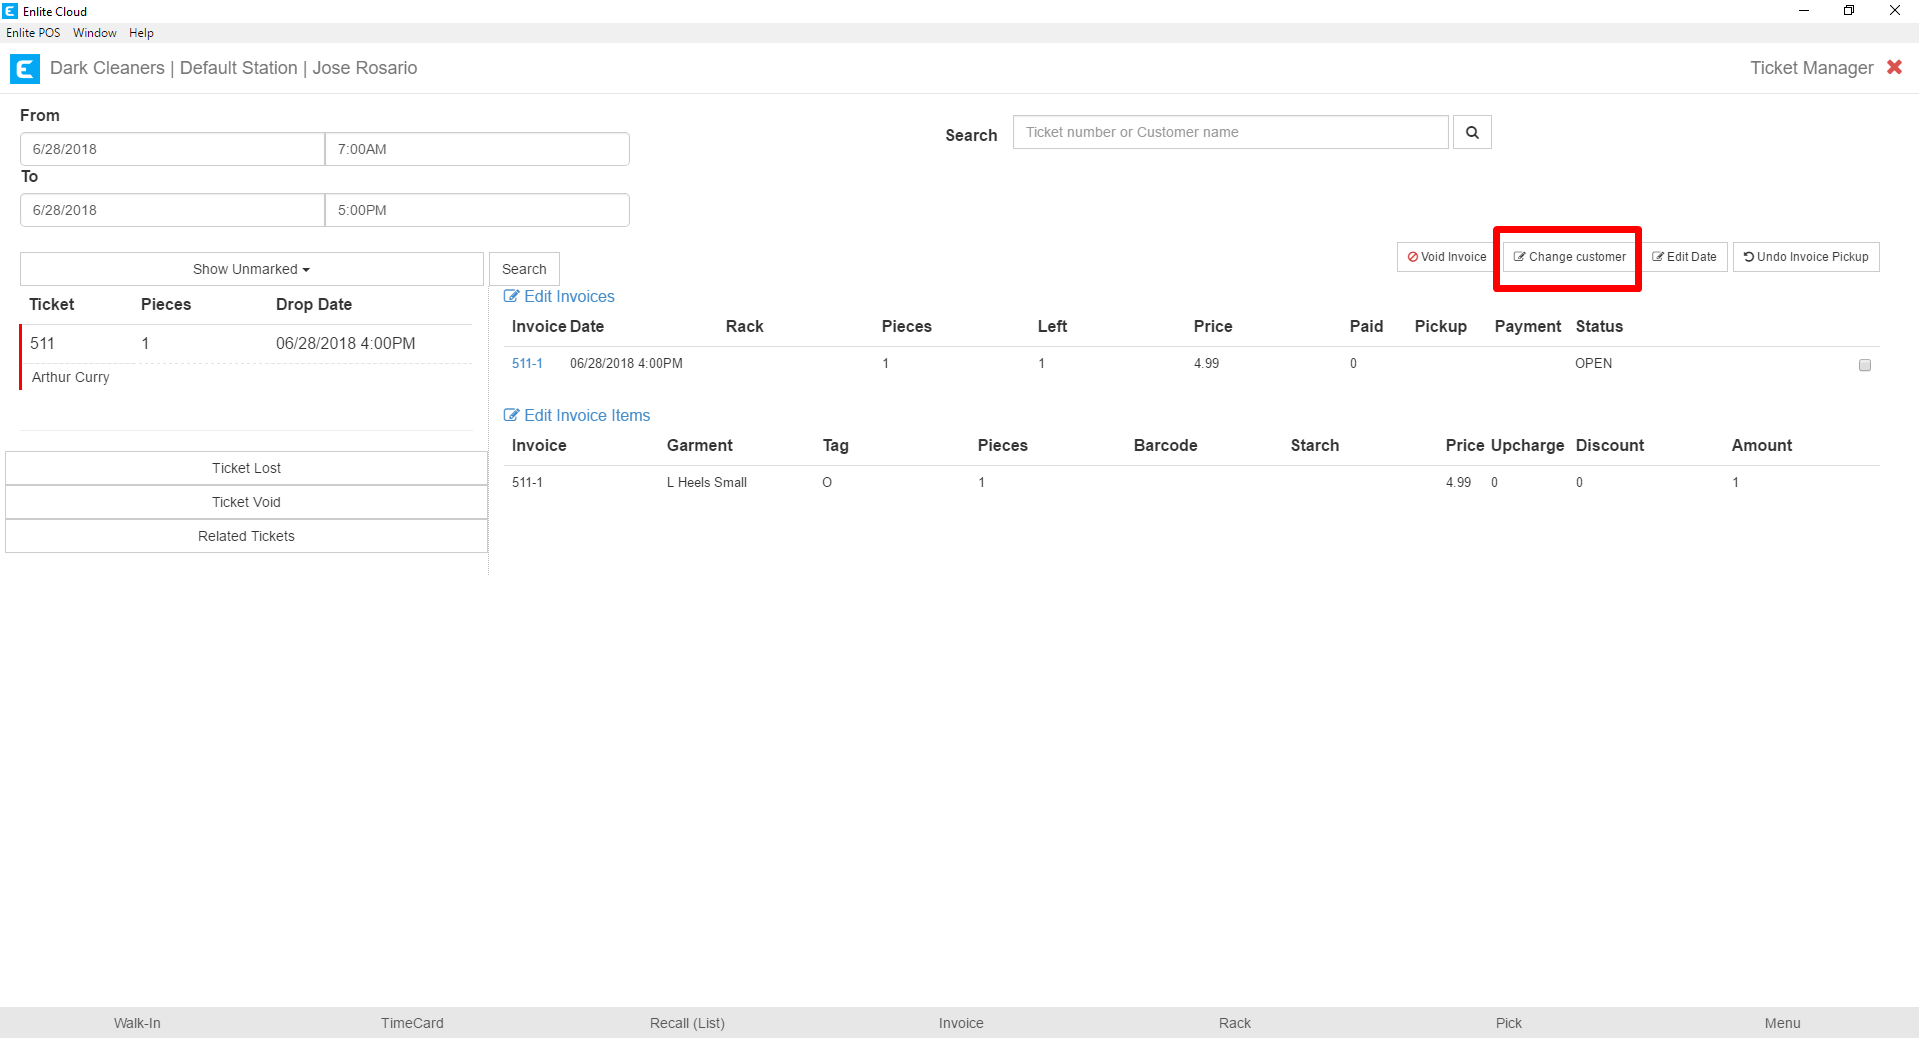Restore down the Enlite Cloud window
The image size is (1919, 1038).
coord(1849,11)
